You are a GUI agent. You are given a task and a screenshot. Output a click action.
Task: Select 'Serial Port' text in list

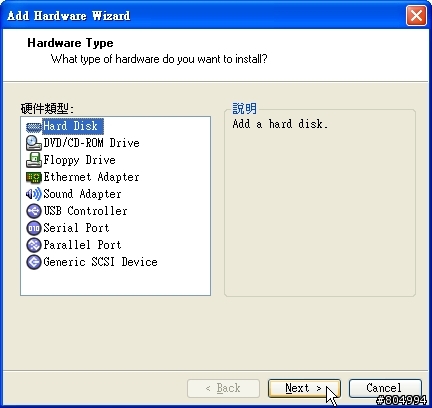(76, 228)
